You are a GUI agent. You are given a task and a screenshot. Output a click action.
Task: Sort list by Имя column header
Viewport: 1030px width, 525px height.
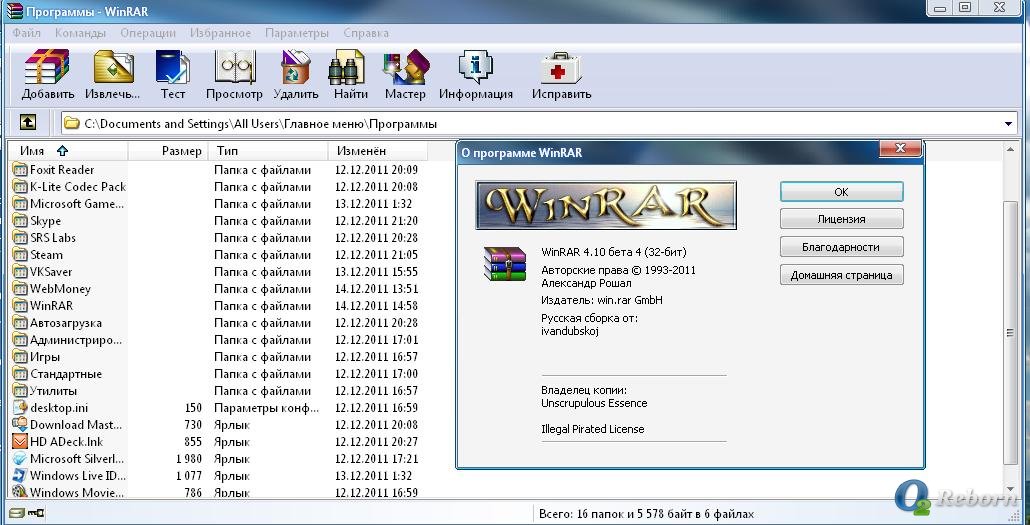[68, 150]
